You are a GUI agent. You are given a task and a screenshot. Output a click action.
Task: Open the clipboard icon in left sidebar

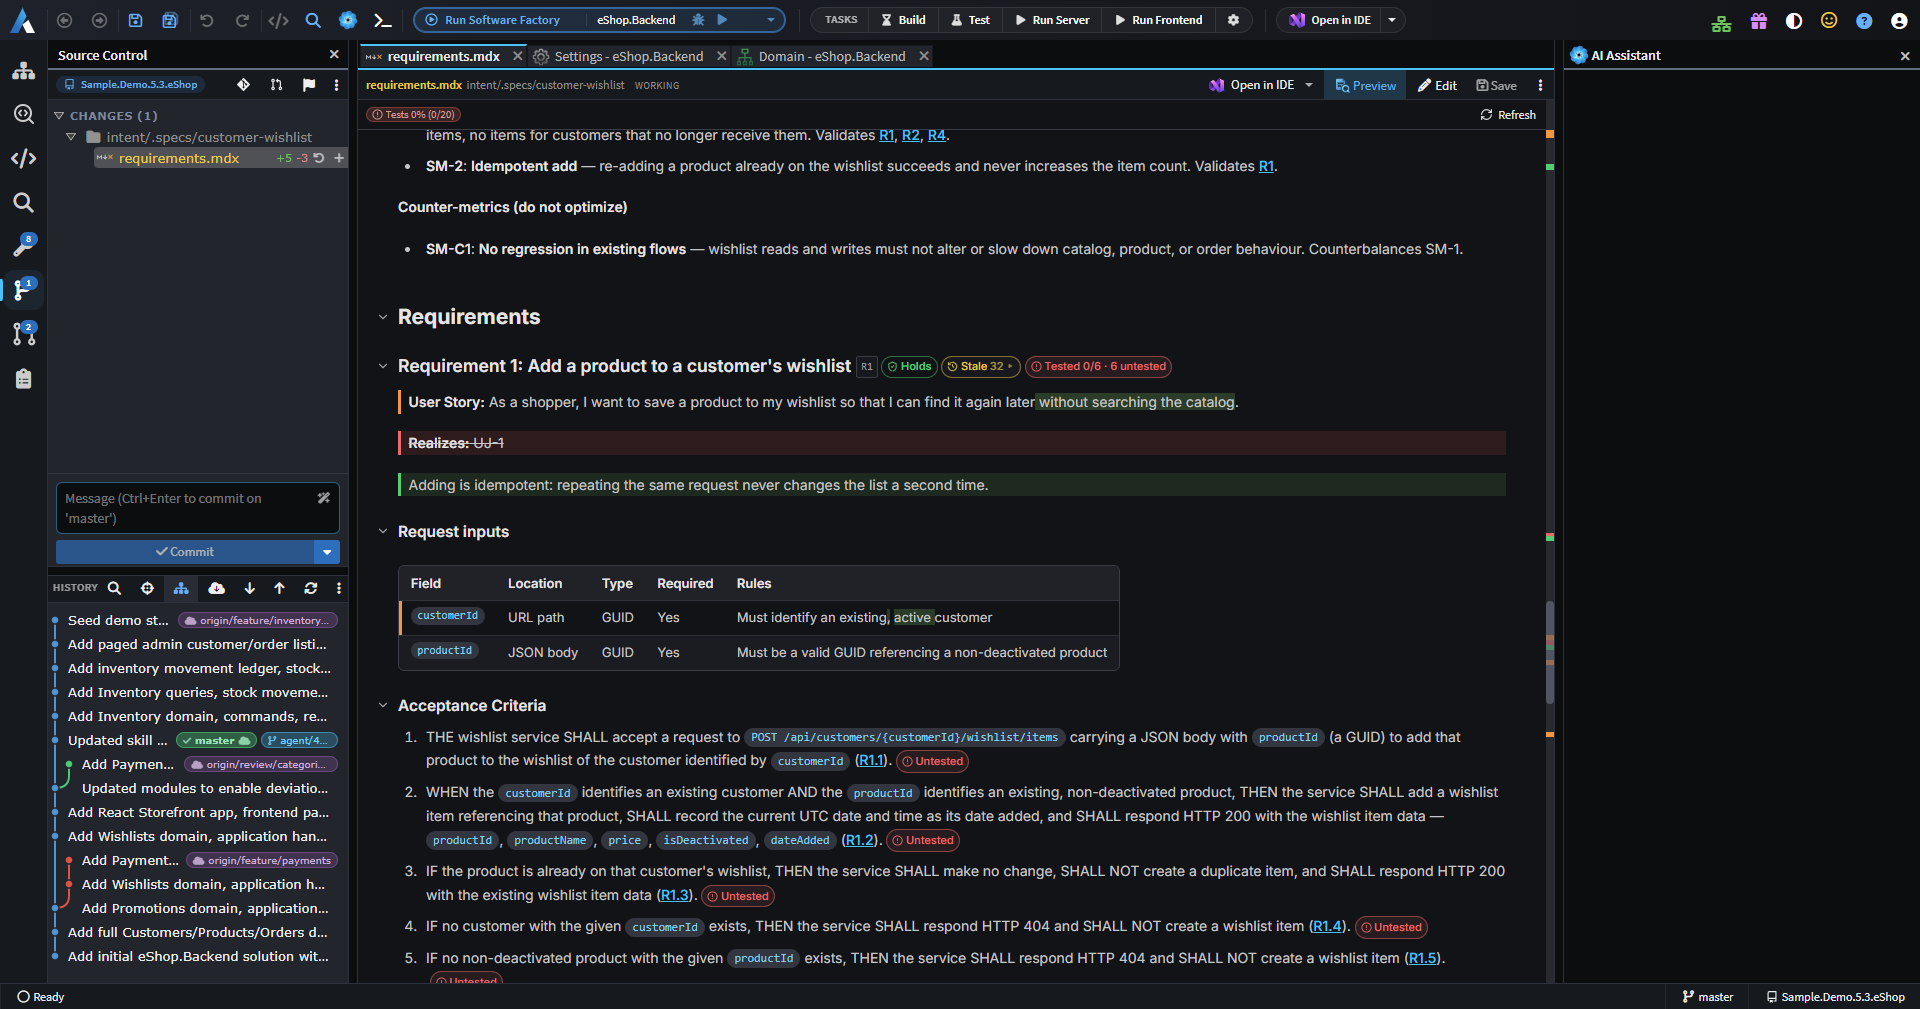(24, 379)
